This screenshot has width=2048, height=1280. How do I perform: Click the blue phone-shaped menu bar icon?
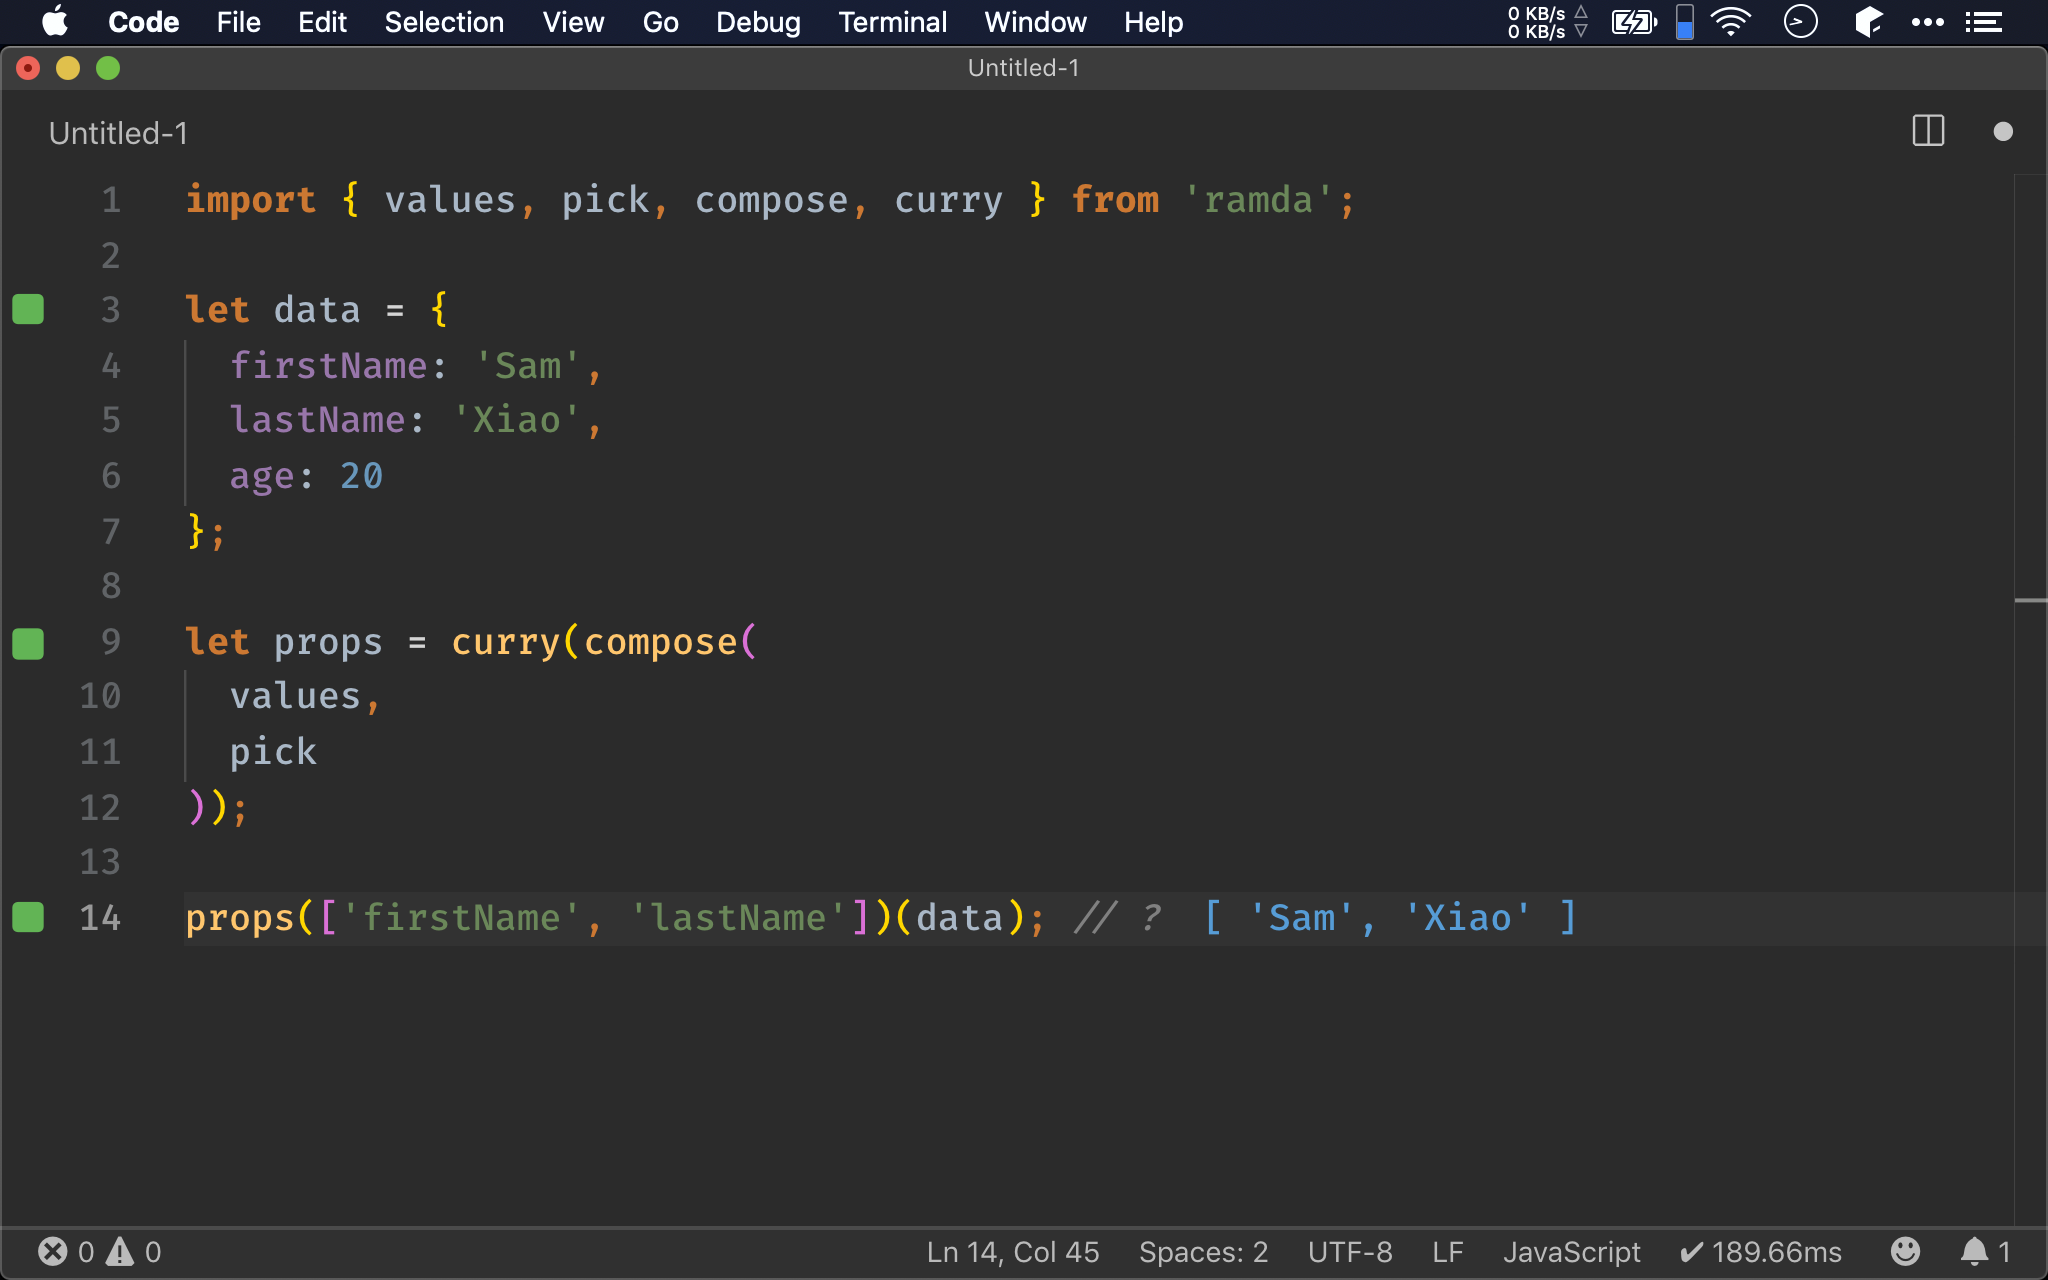click(1685, 22)
